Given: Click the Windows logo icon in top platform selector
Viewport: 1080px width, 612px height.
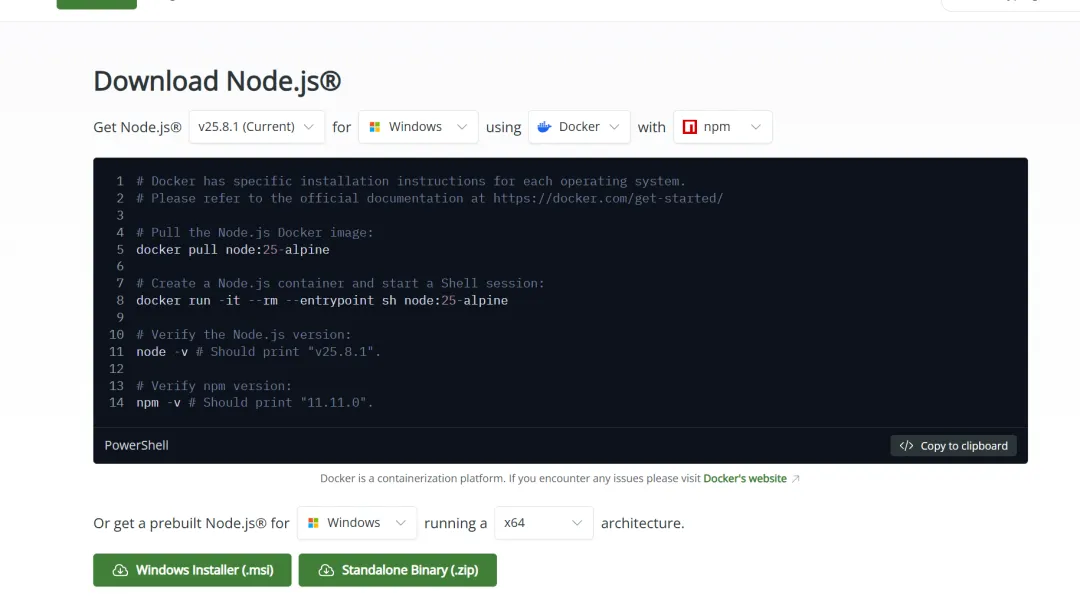Looking at the screenshot, I should pos(375,127).
